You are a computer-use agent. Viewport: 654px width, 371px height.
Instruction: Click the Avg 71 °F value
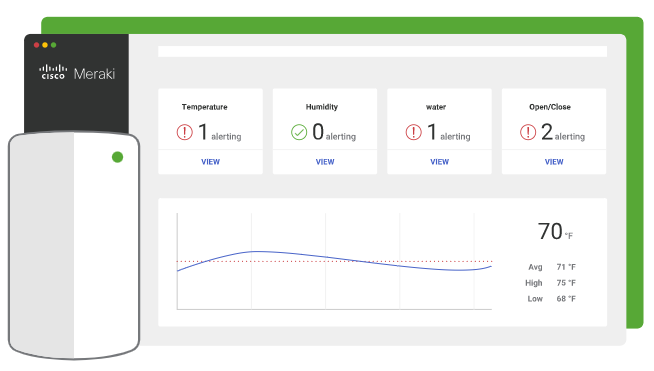tap(566, 267)
